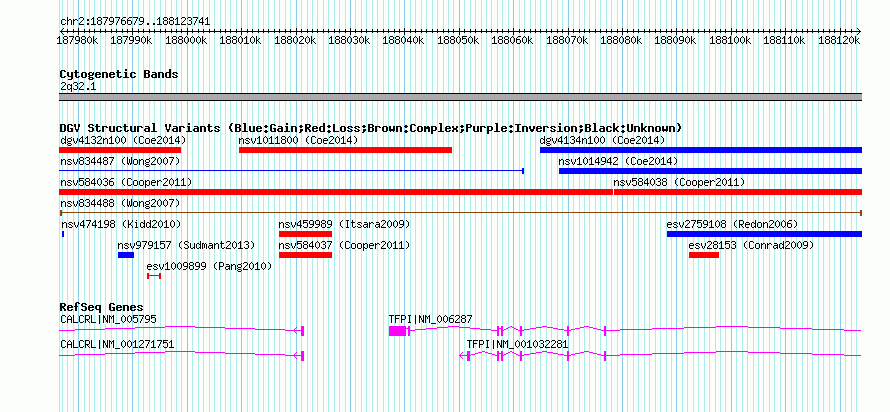The image size is (890, 412).
Task: Click the esv1009899 (Pang2010) label
Action: (209, 266)
